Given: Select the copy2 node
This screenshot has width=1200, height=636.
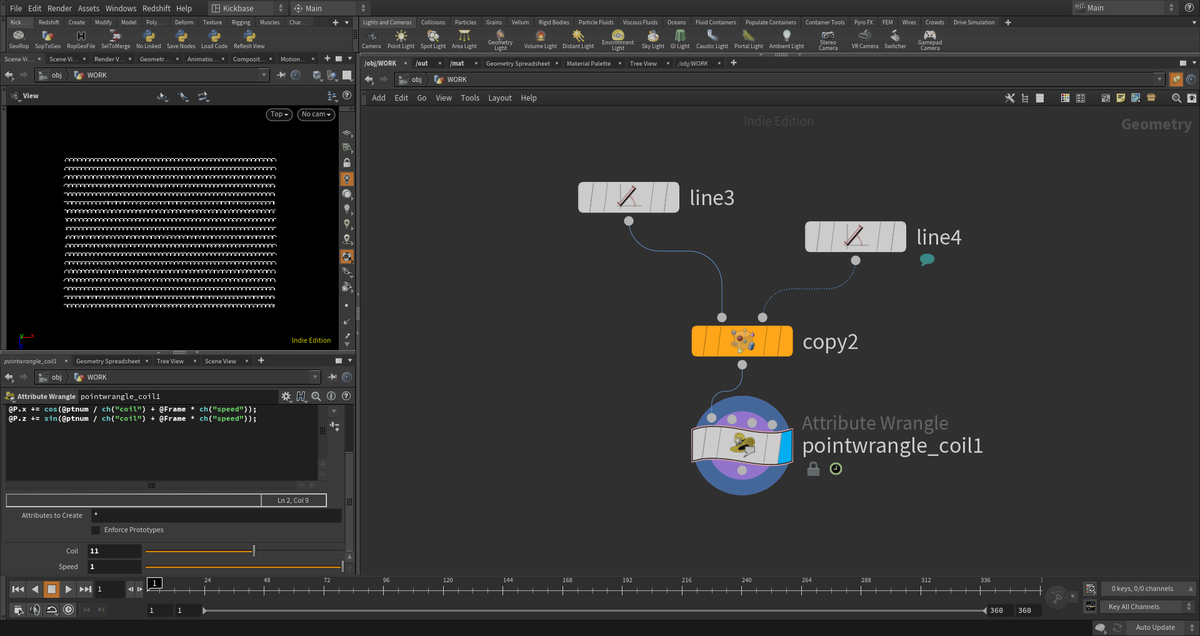Looking at the screenshot, I should pos(742,341).
